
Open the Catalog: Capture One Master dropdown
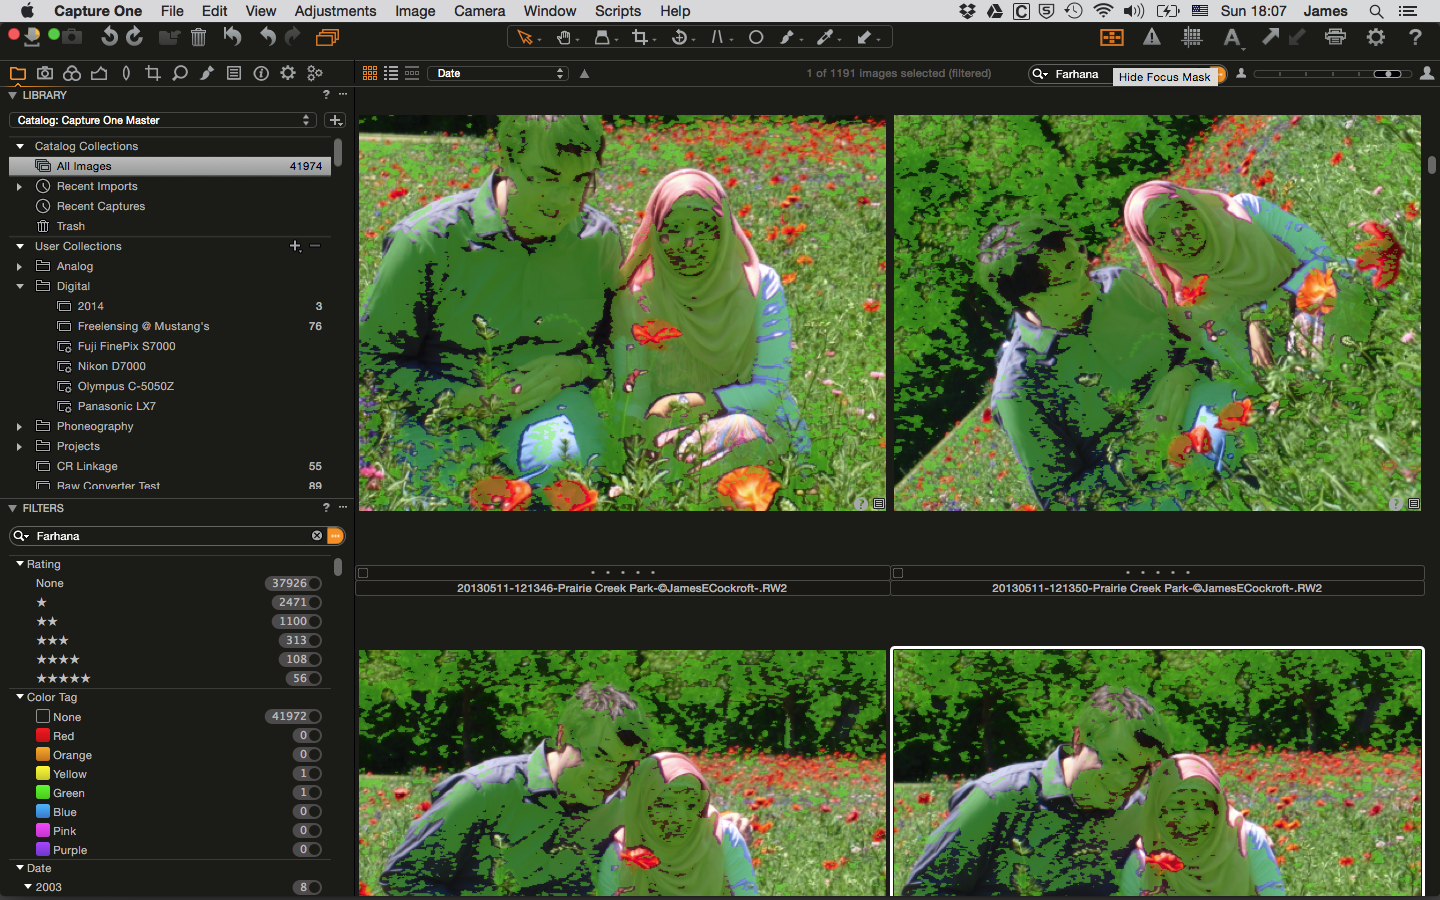point(163,120)
